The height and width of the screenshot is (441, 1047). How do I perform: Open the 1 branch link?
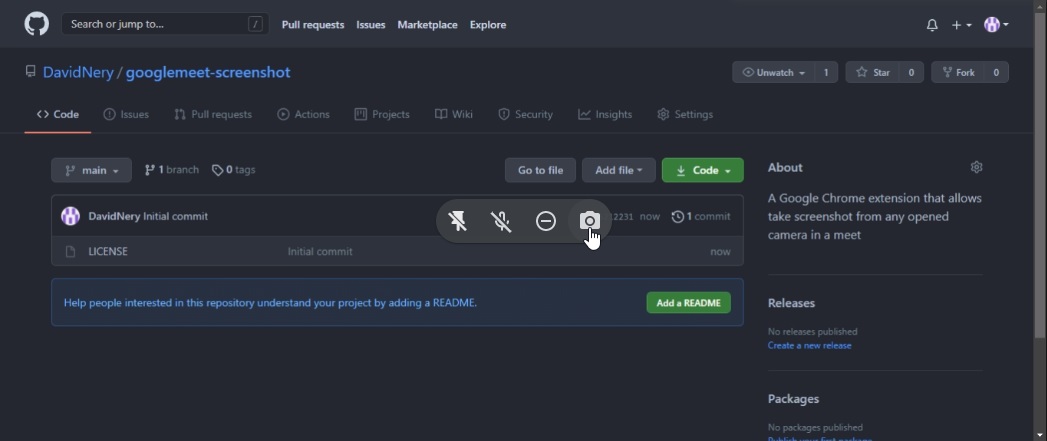(172, 170)
